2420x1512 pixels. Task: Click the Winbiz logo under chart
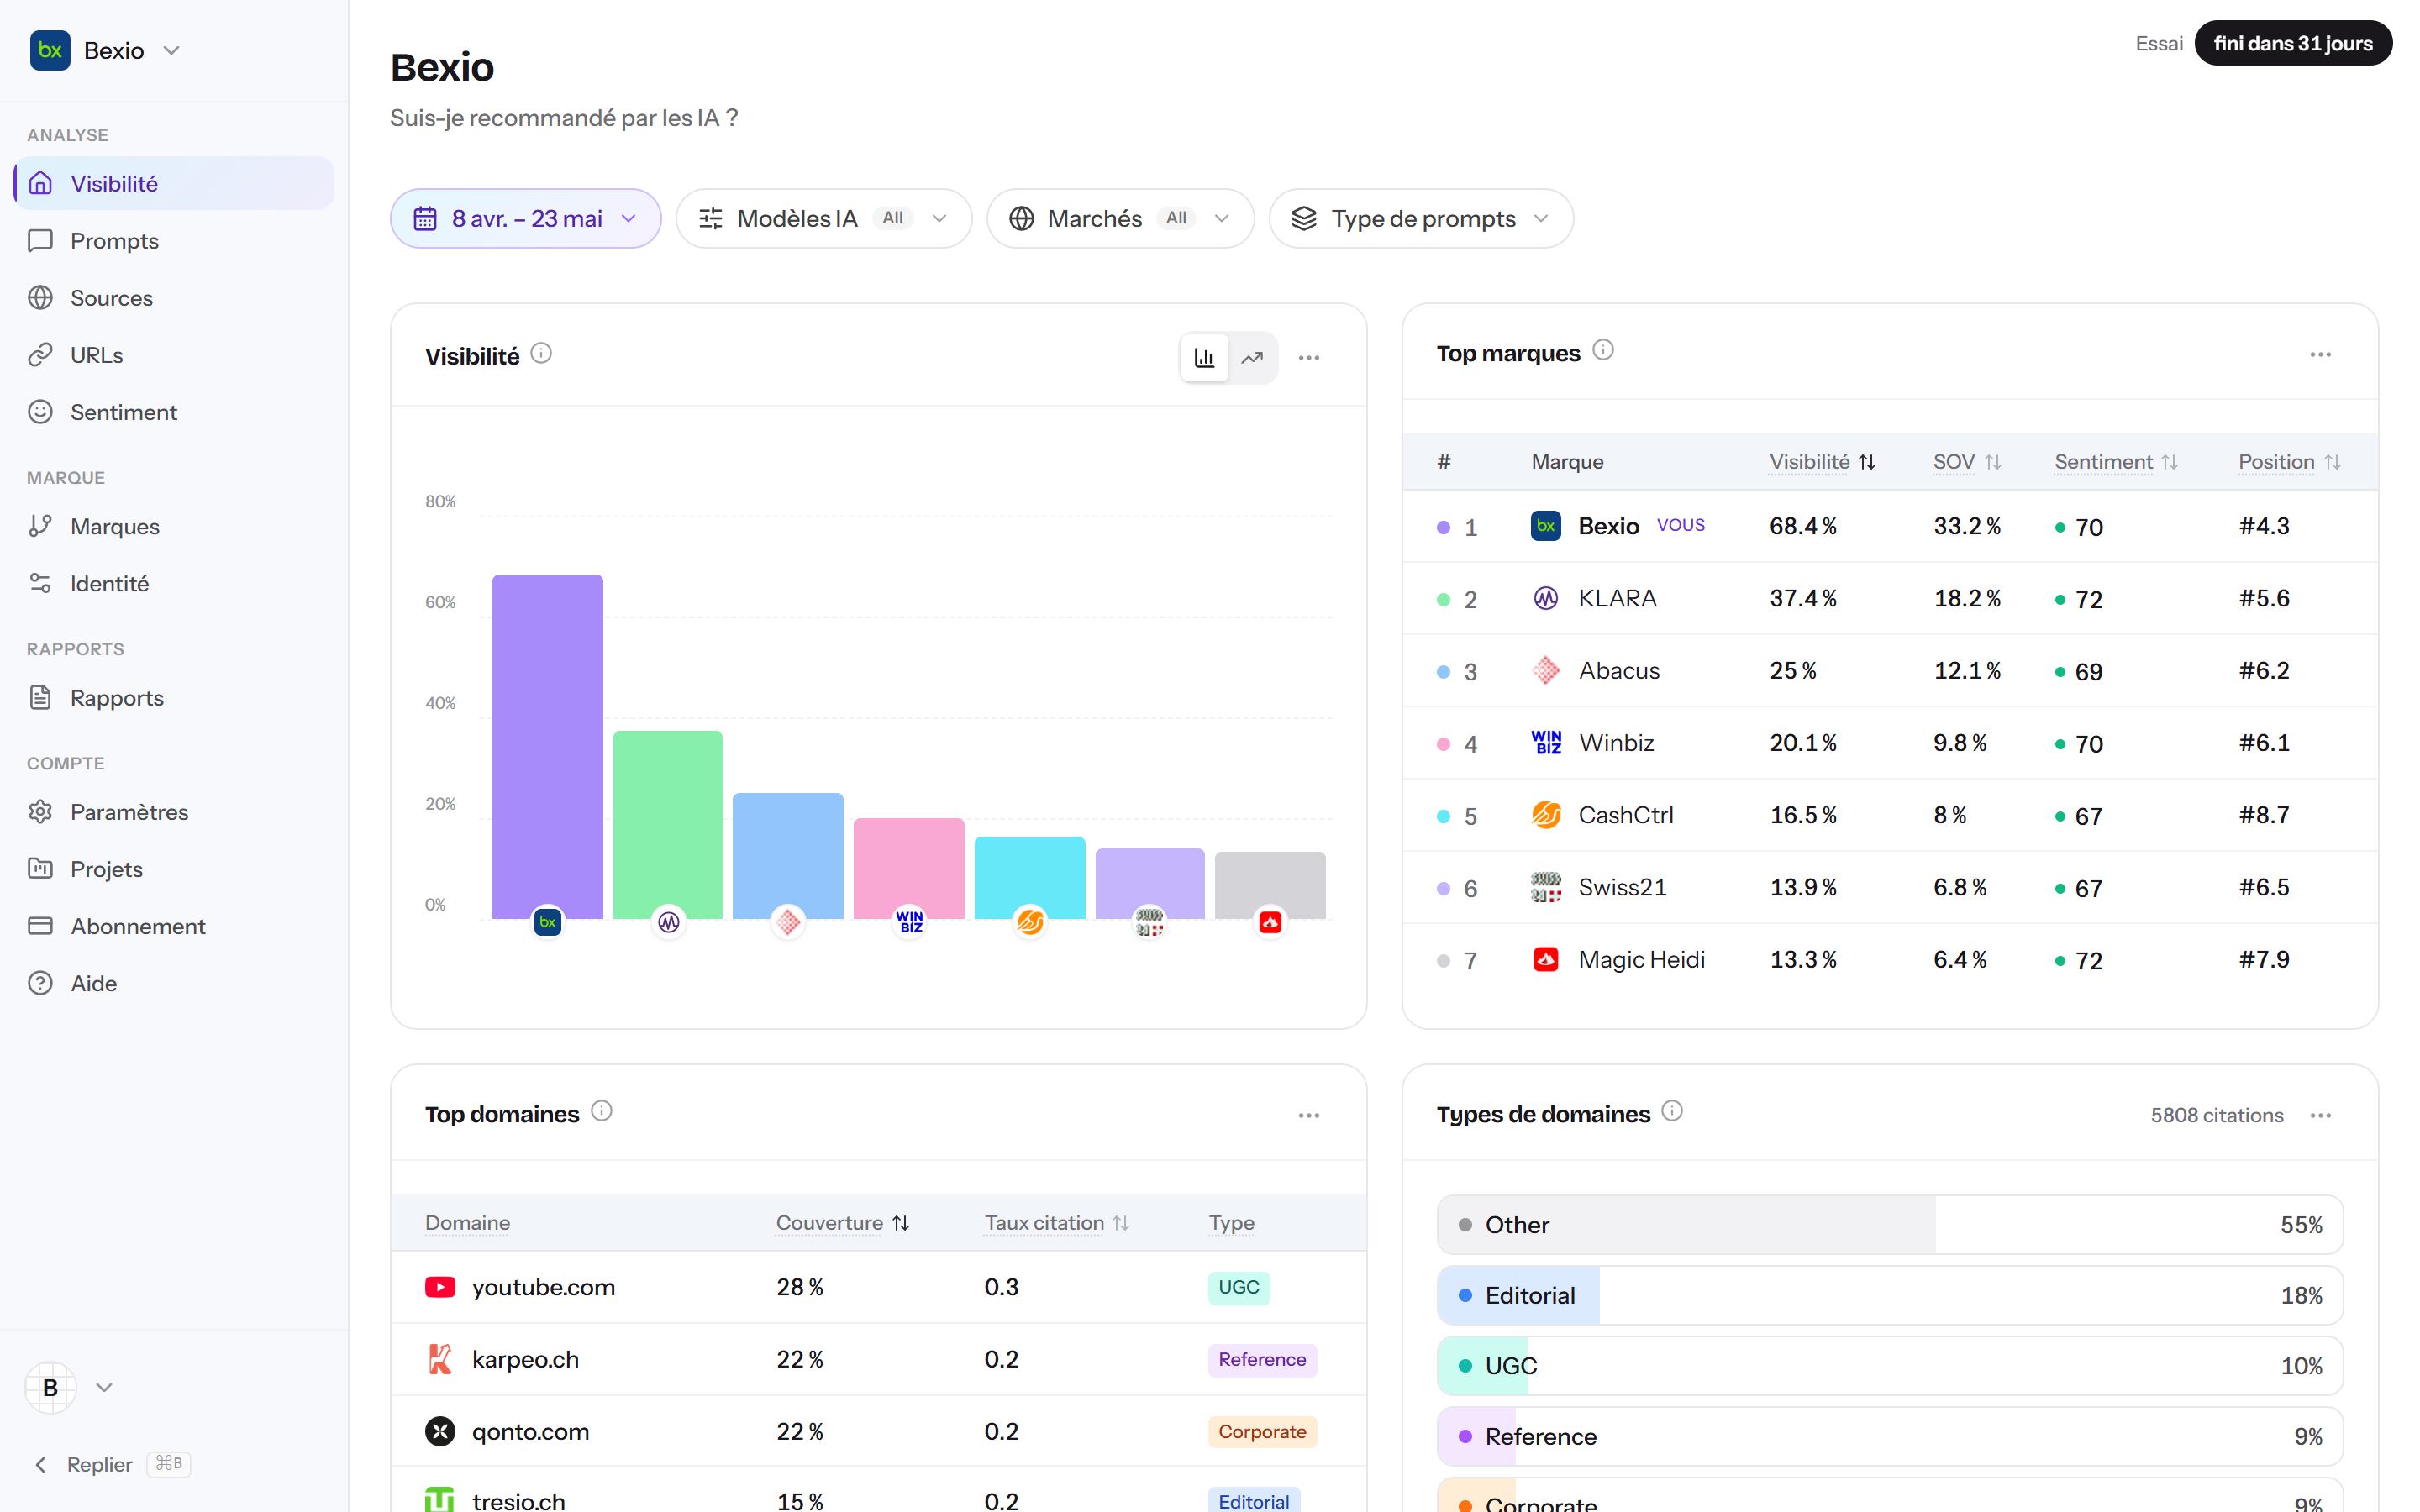[909, 921]
